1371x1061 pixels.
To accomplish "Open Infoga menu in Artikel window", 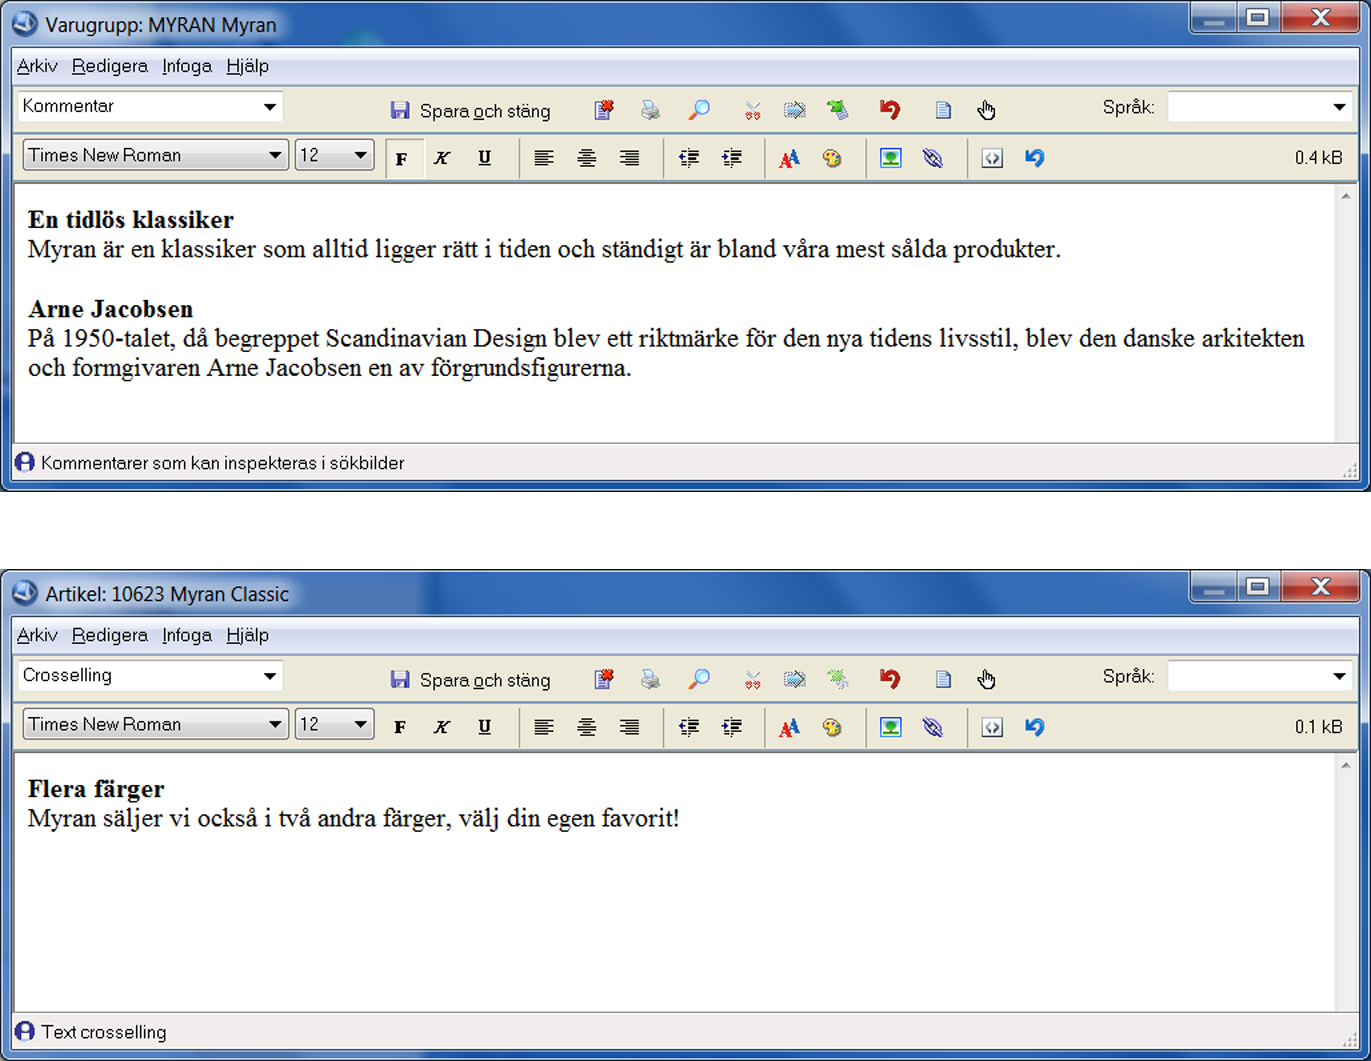I will (x=187, y=635).
